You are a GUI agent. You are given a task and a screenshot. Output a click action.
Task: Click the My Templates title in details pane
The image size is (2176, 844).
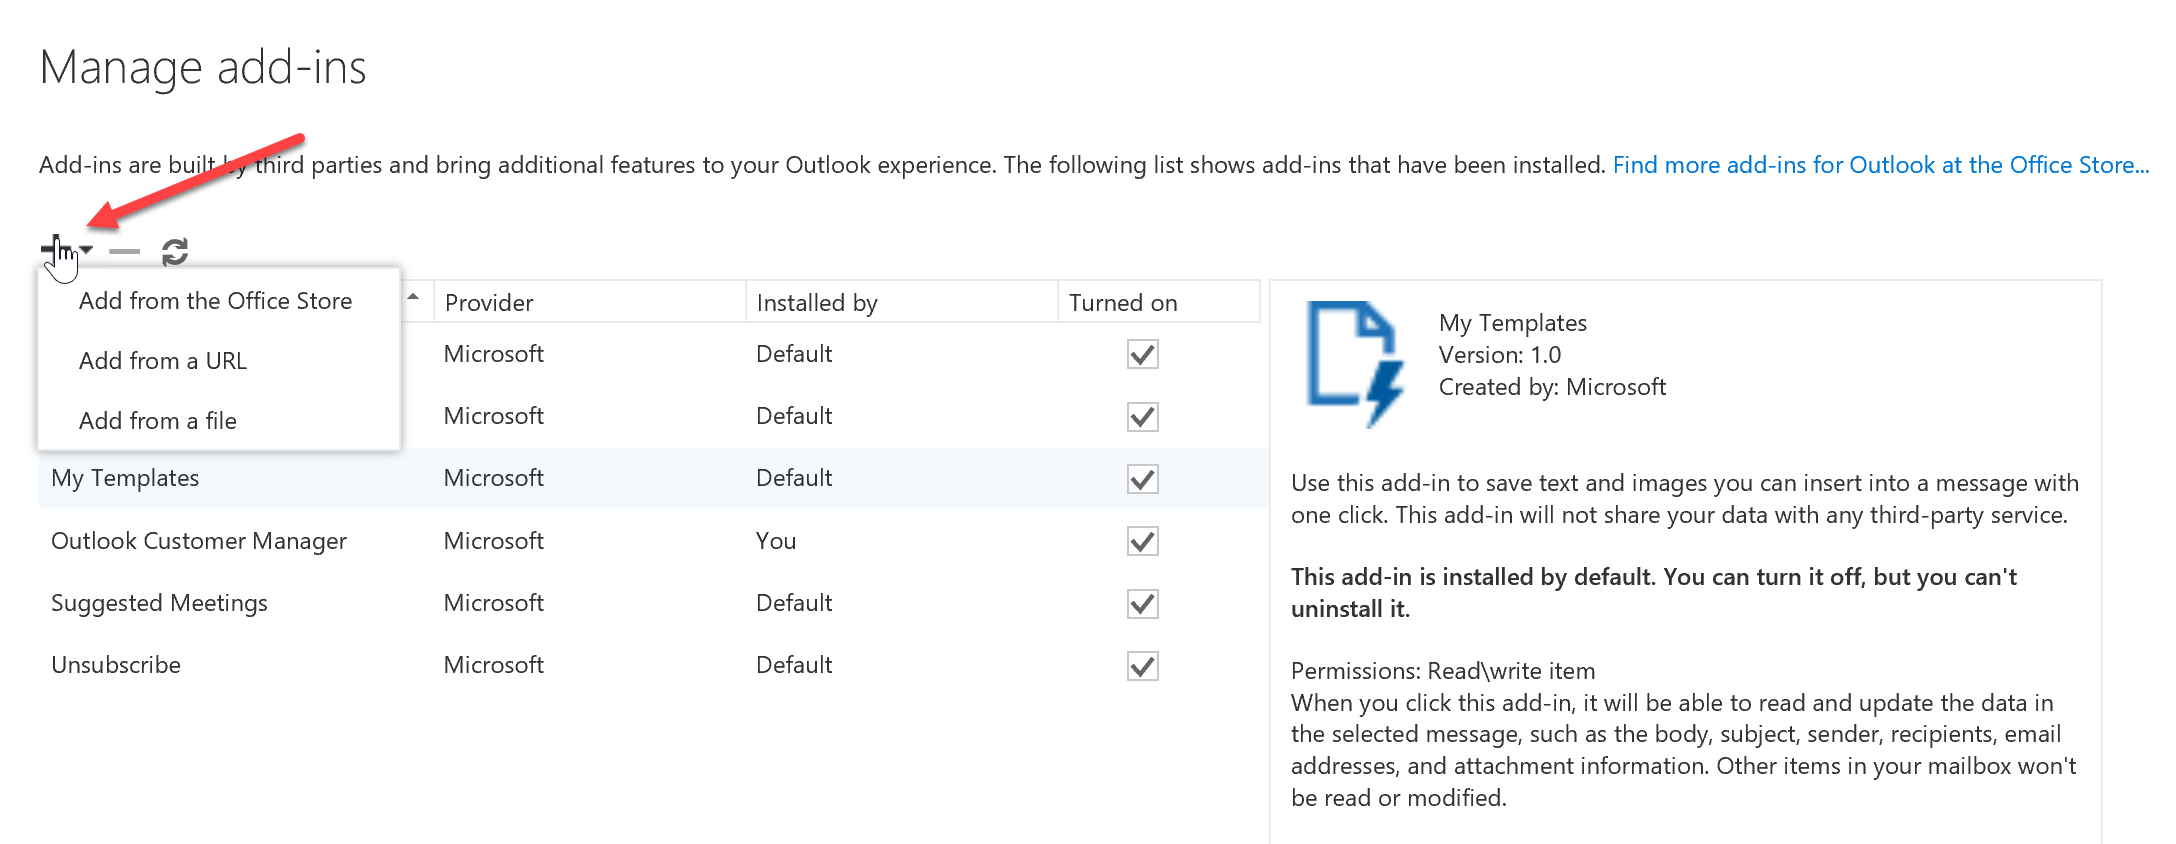tap(1513, 323)
